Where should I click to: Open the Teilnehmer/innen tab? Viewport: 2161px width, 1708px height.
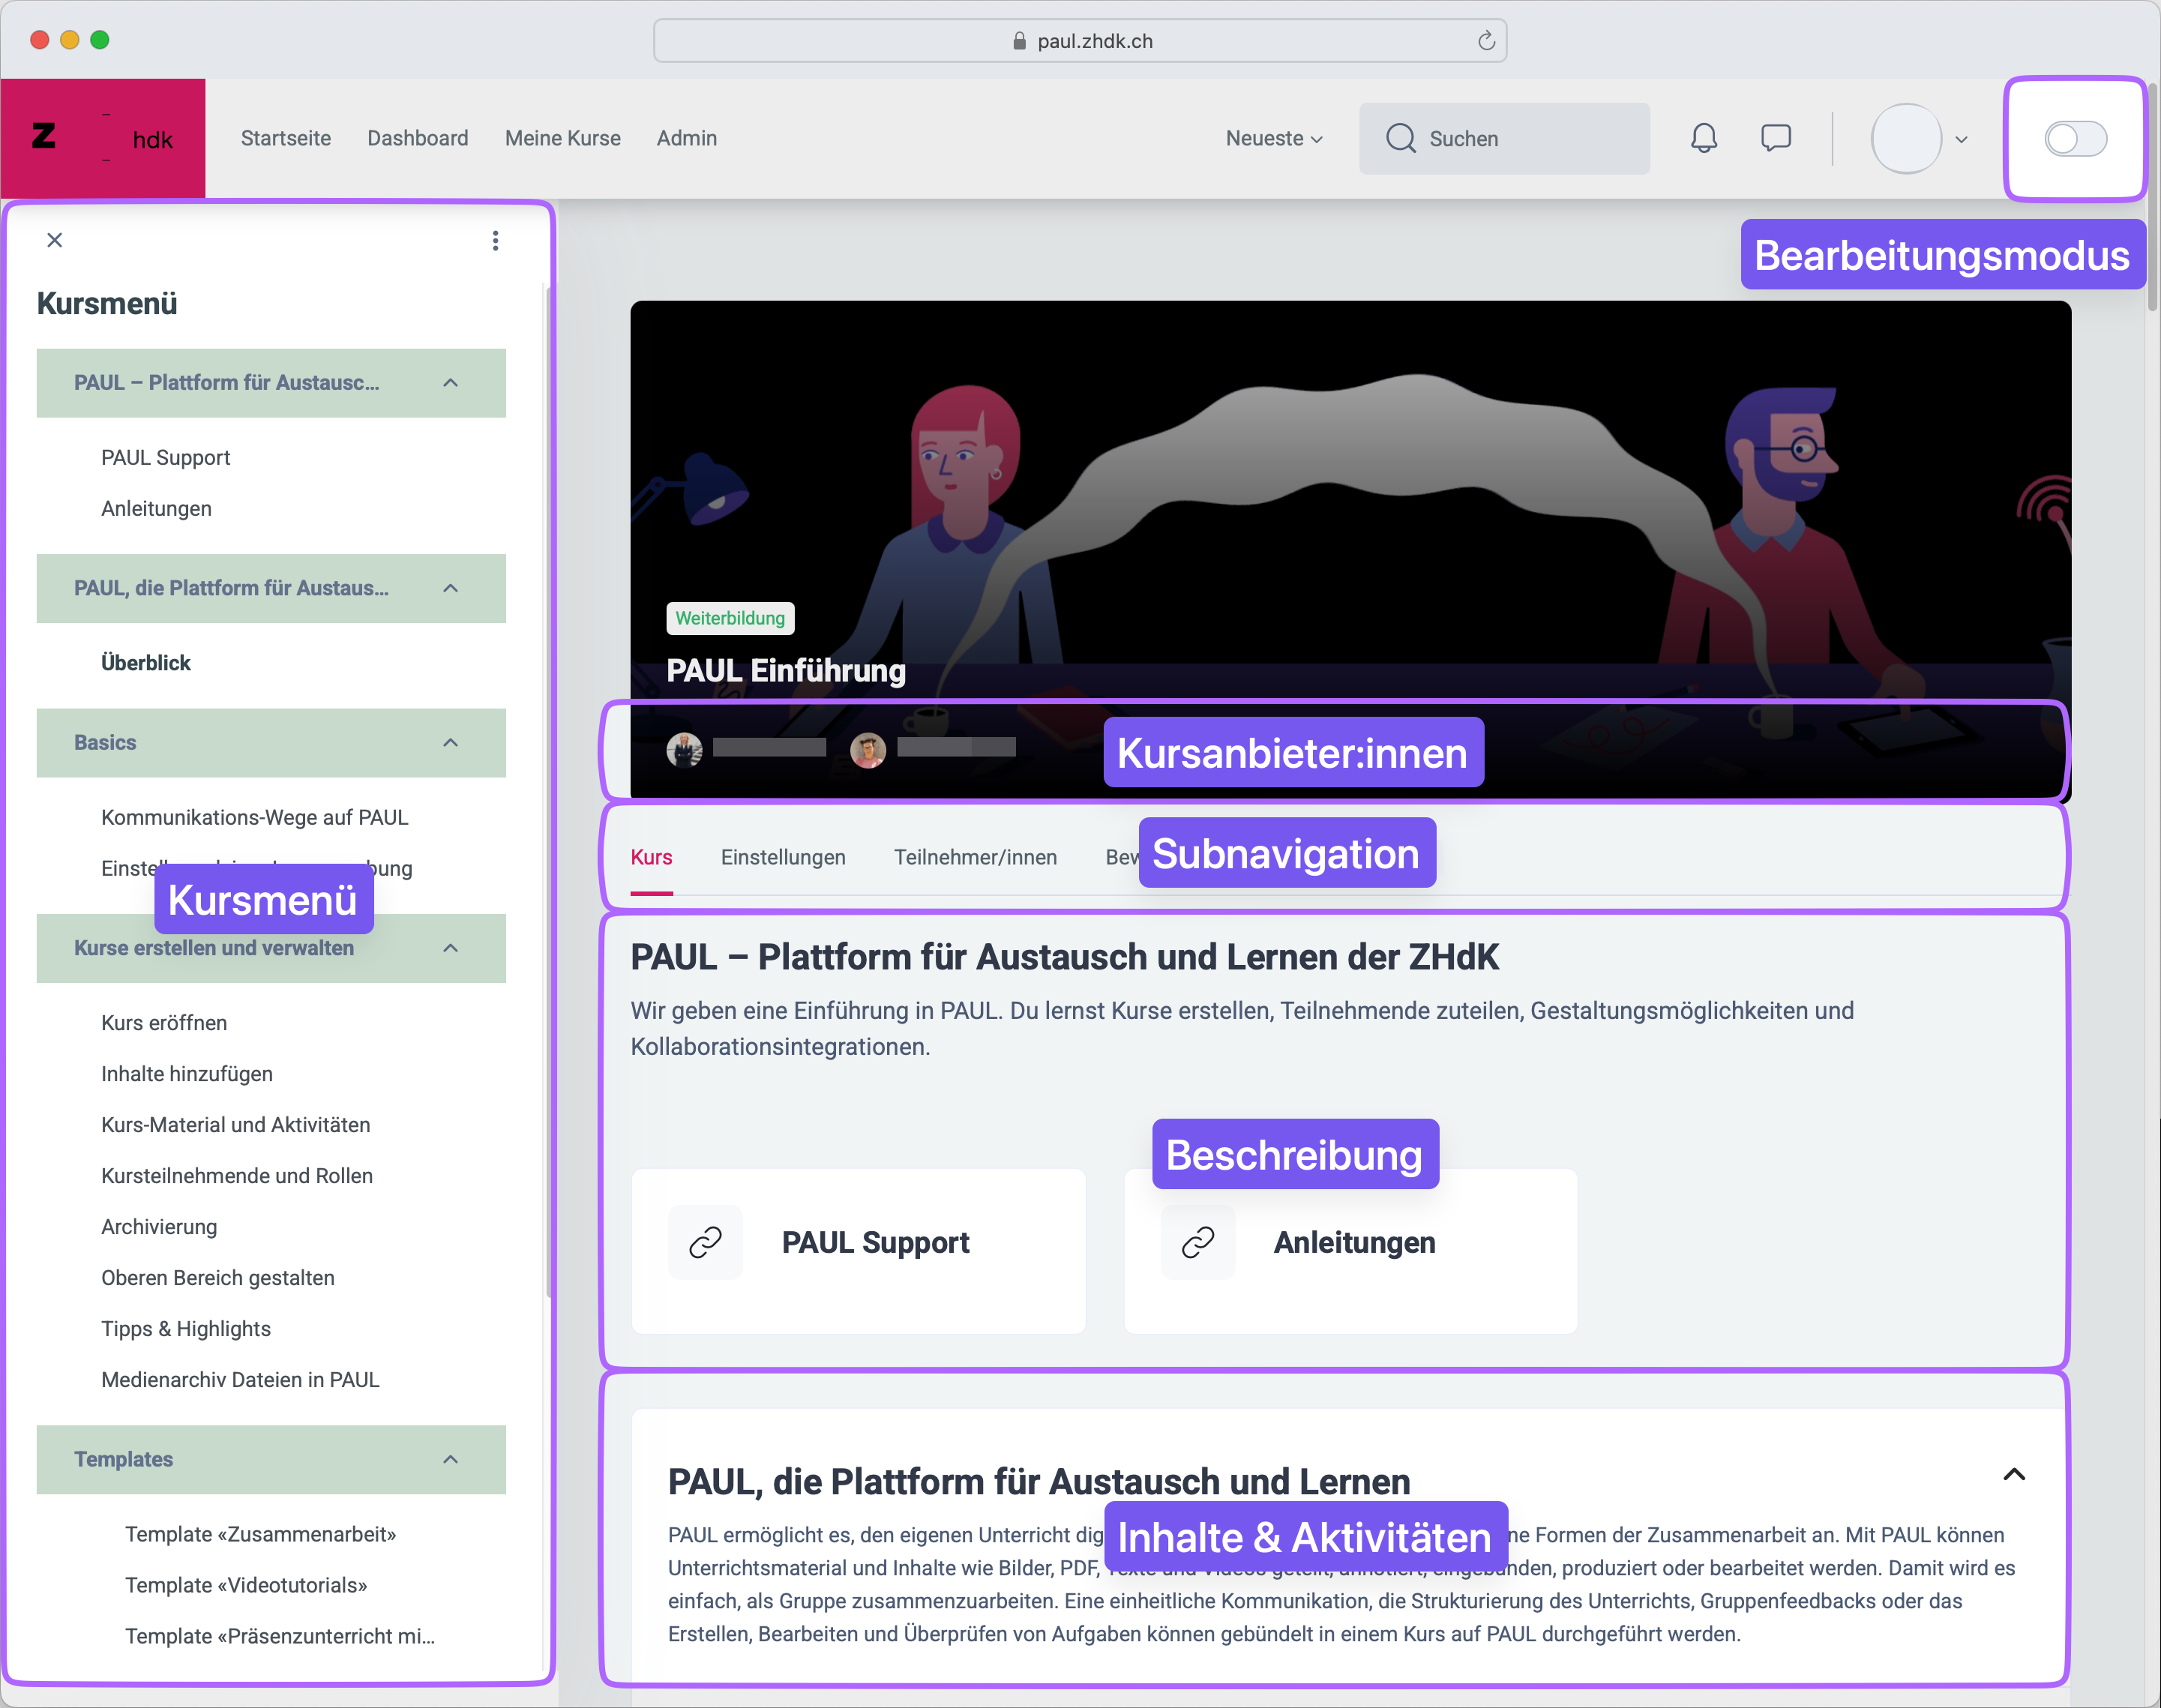[x=975, y=857]
